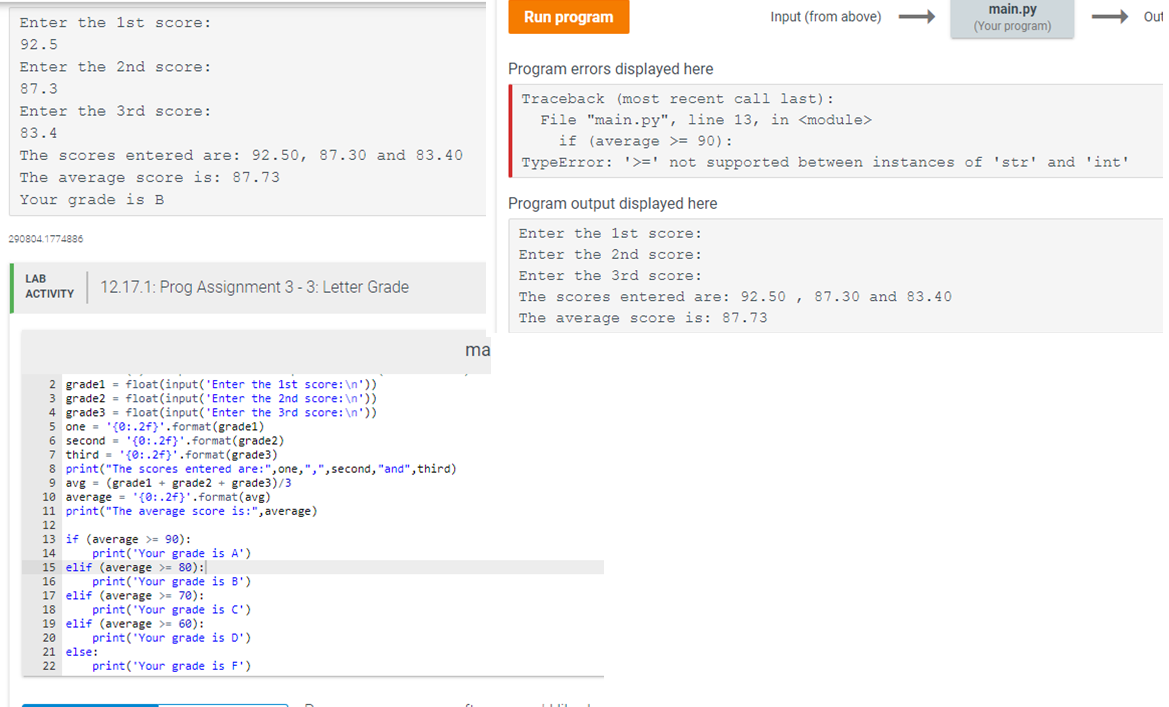Click the 290804.1774886 identifier text
This screenshot has width=1169, height=707.
point(45,239)
